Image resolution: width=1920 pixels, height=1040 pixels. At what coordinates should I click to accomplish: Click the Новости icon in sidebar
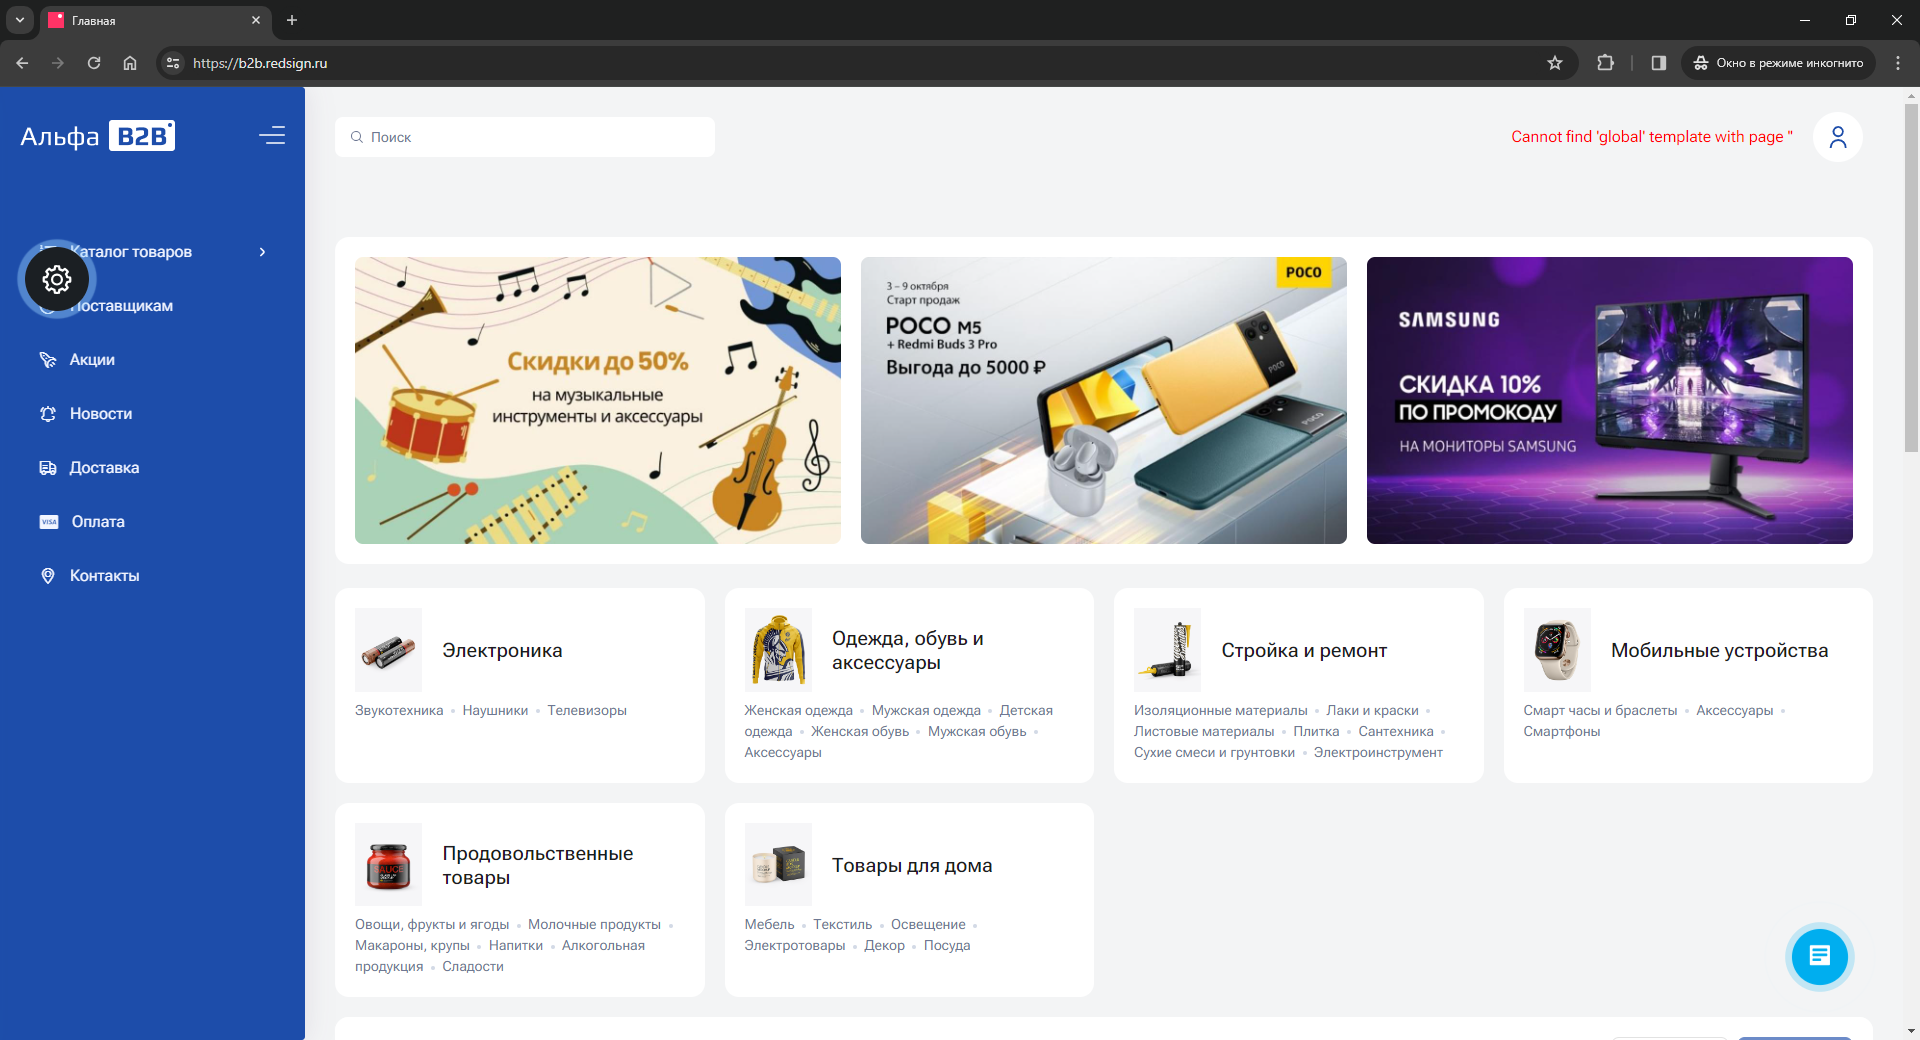[x=48, y=414]
